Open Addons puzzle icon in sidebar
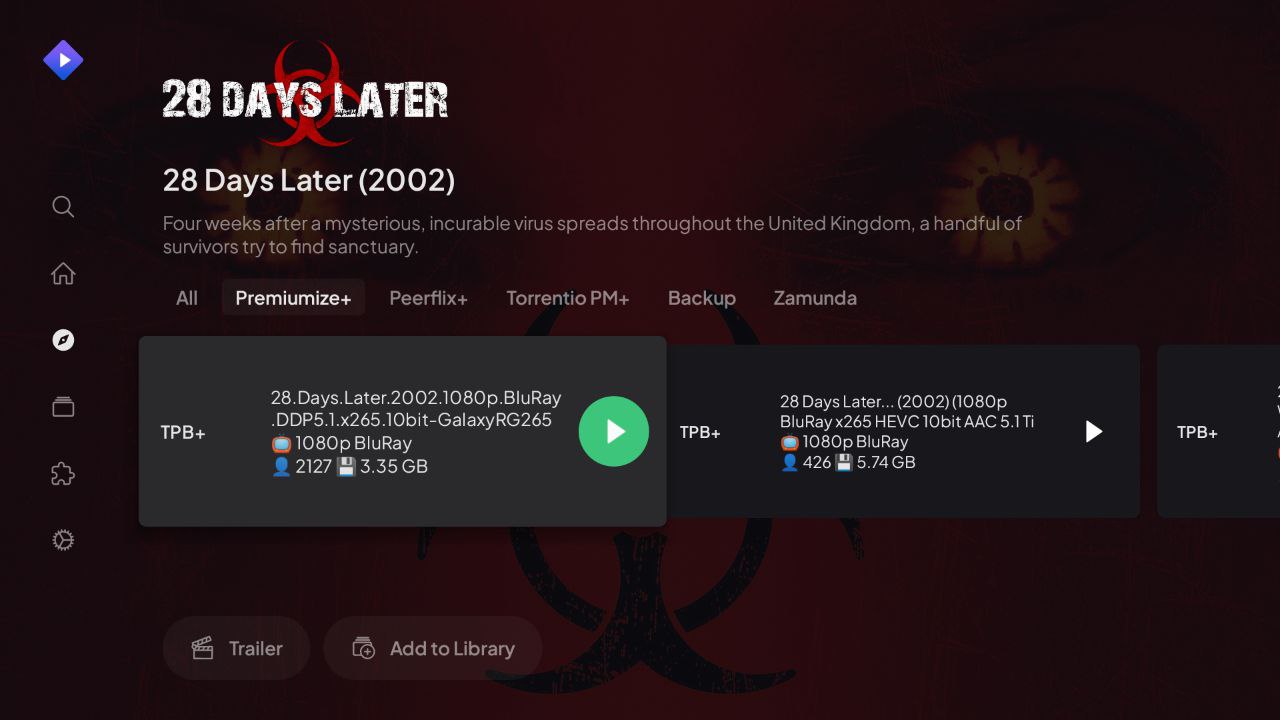 click(63, 473)
